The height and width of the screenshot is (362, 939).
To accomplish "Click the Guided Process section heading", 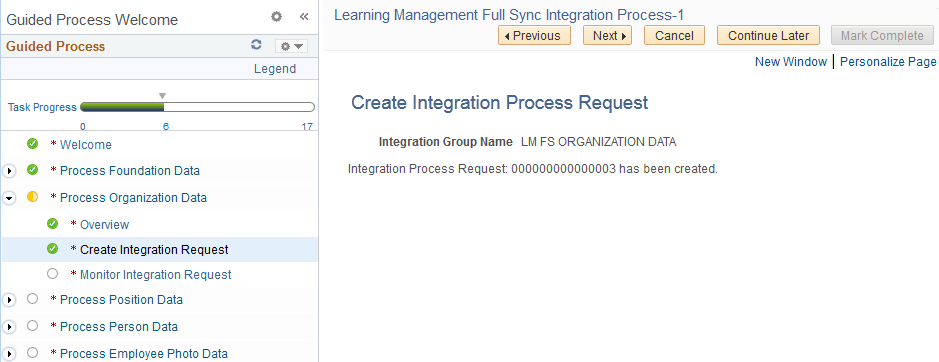I will (x=56, y=46).
